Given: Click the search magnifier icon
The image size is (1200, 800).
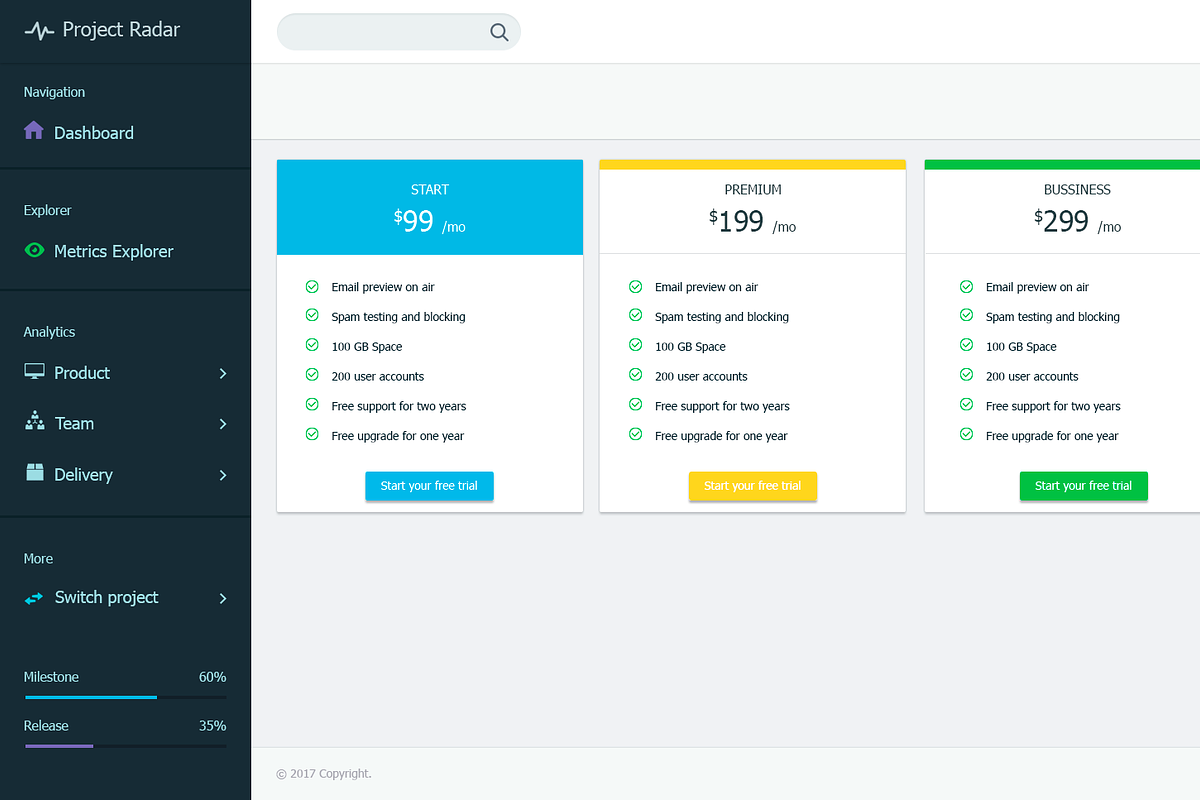Looking at the screenshot, I should [498, 31].
